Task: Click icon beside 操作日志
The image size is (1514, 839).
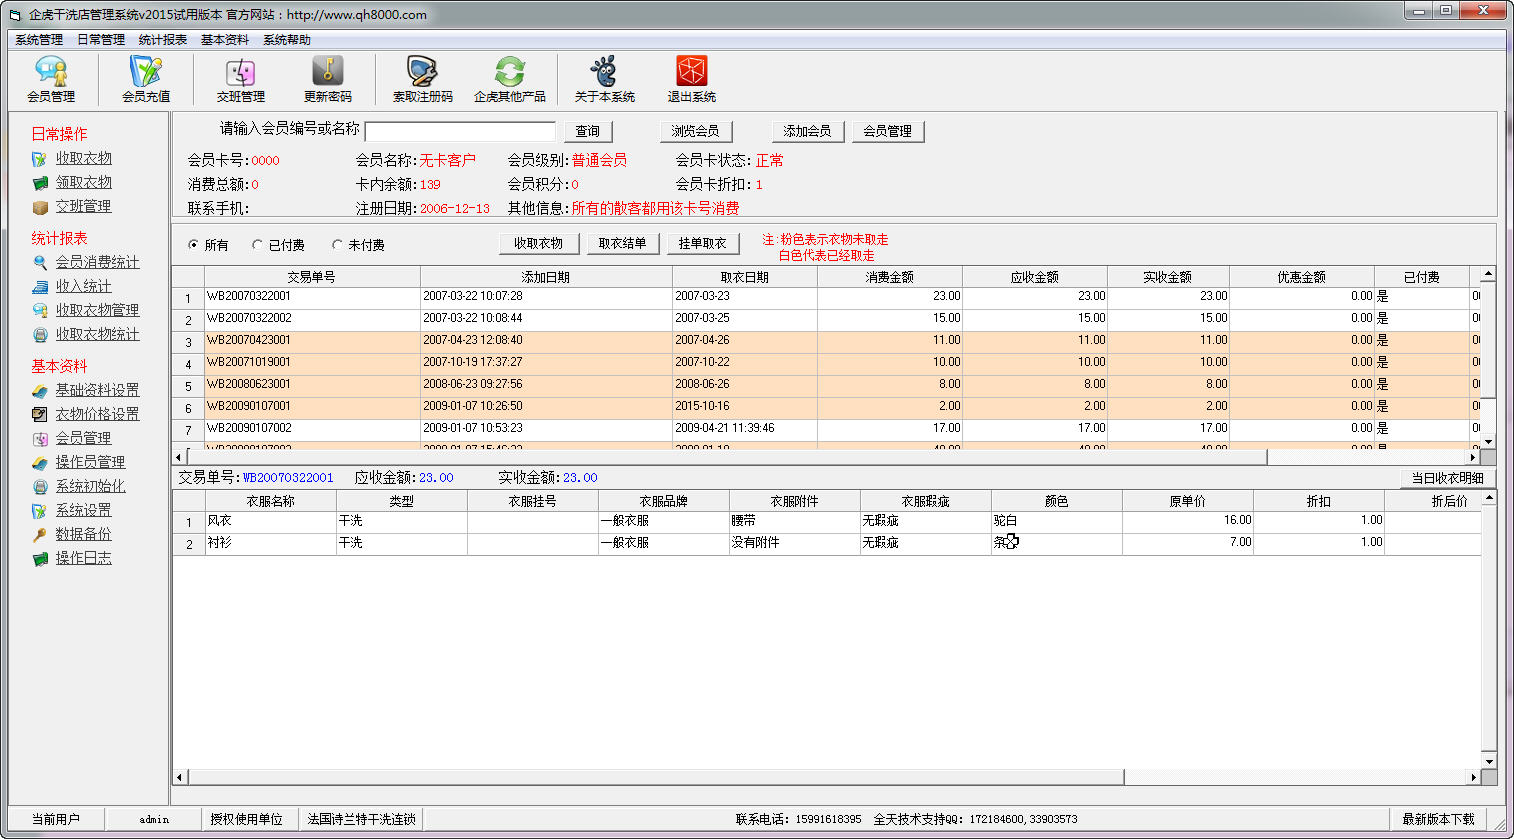Action: tap(40, 559)
